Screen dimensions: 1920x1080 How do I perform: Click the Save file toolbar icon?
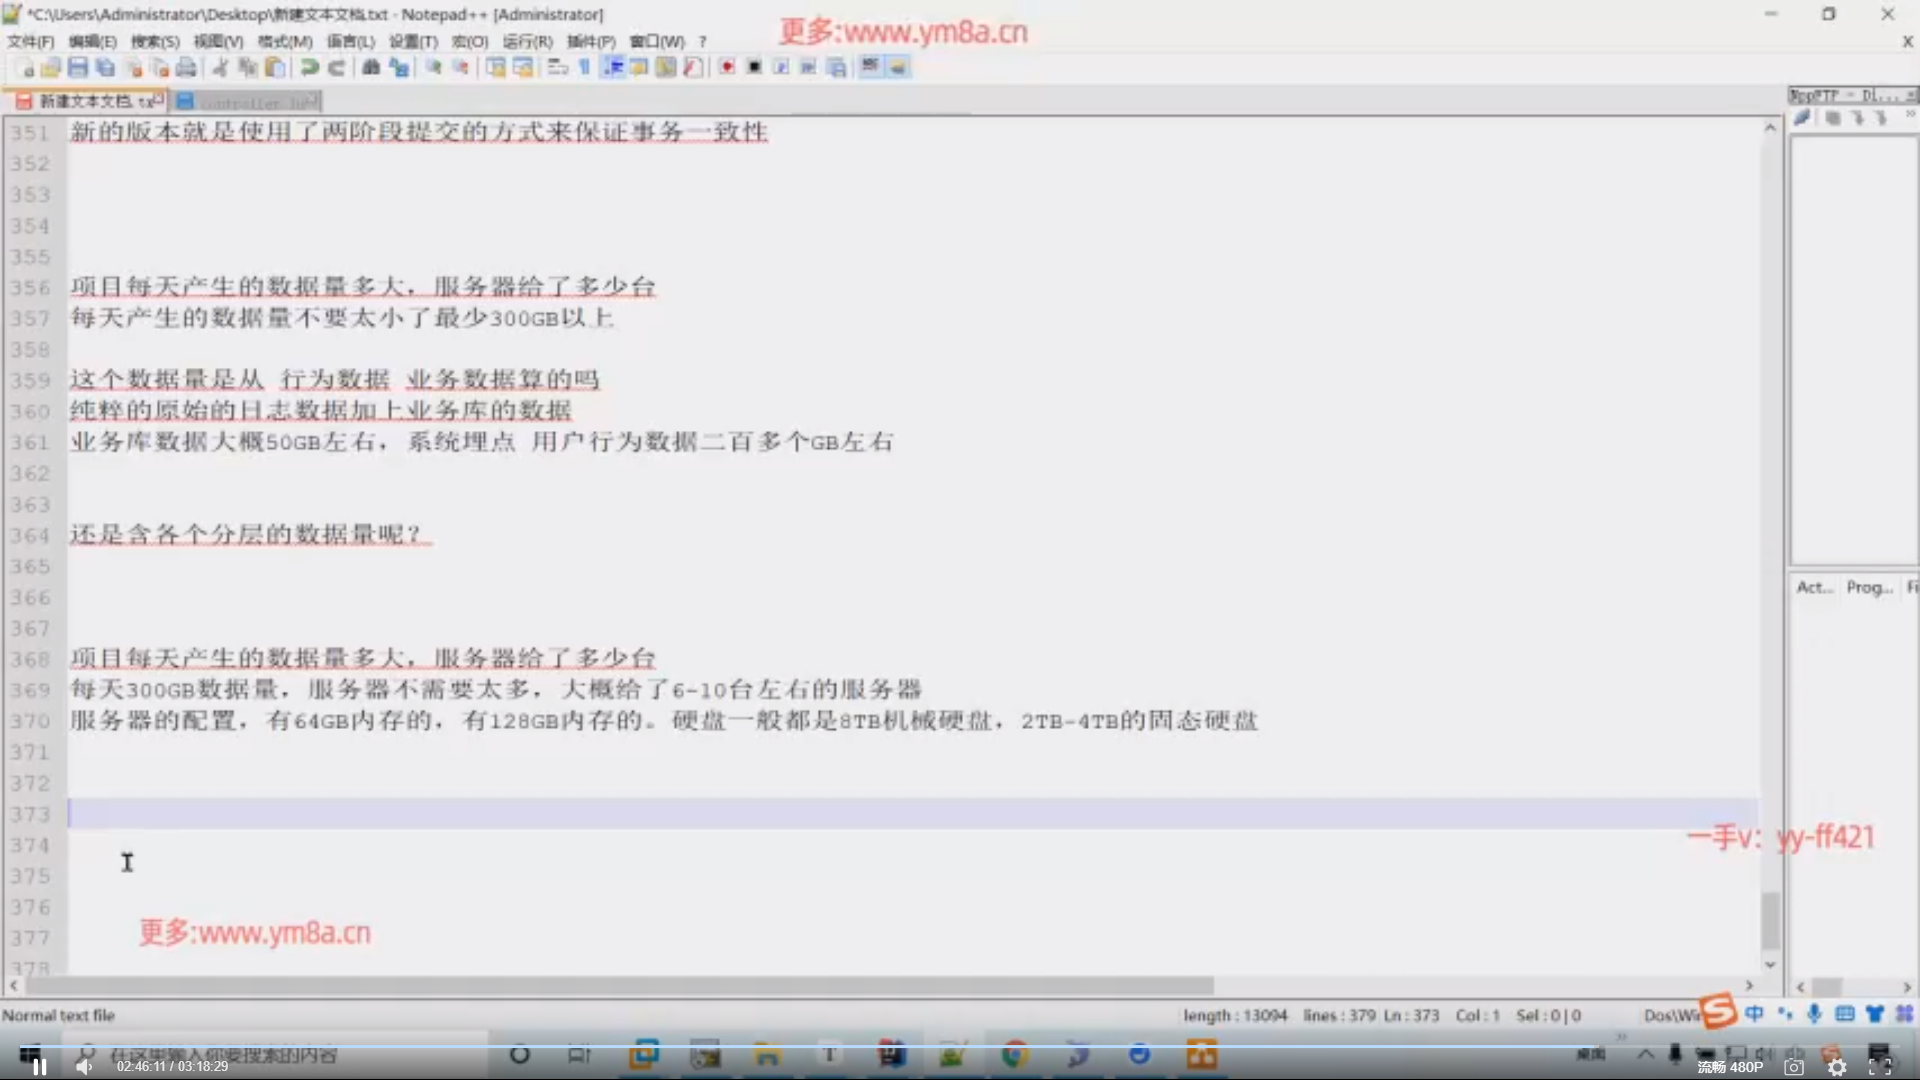[x=77, y=67]
